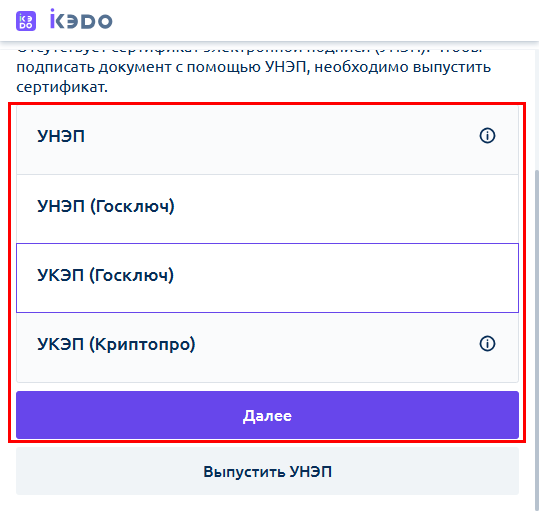Open the info icon beside УНЭП
539x511 pixels.
coord(487,135)
